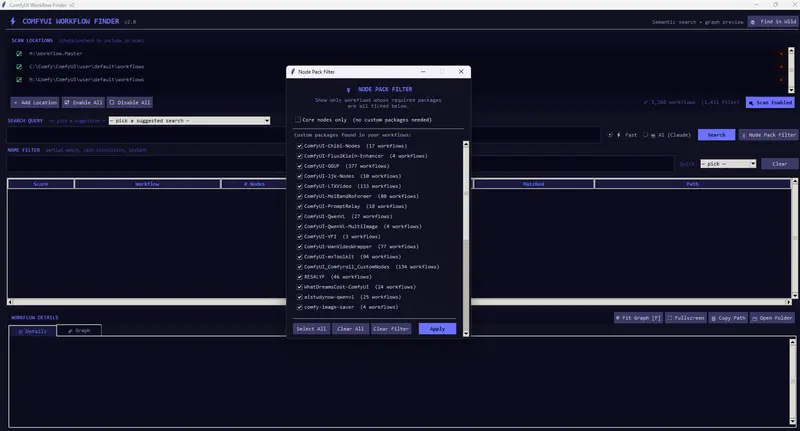The height and width of the screenshot is (431, 800).
Task: Click the Scan Enabled button
Action: point(770,103)
